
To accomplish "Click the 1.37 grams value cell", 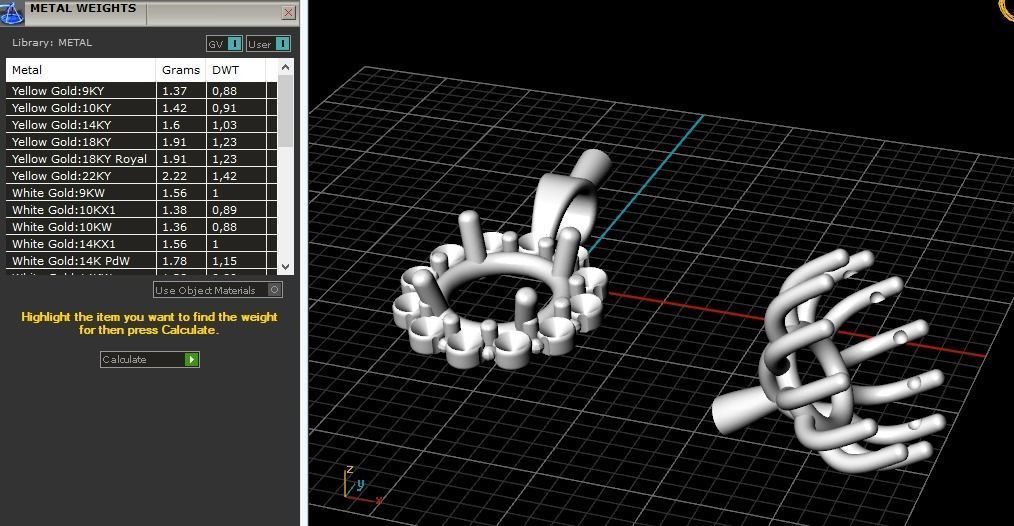I will click(x=181, y=91).
